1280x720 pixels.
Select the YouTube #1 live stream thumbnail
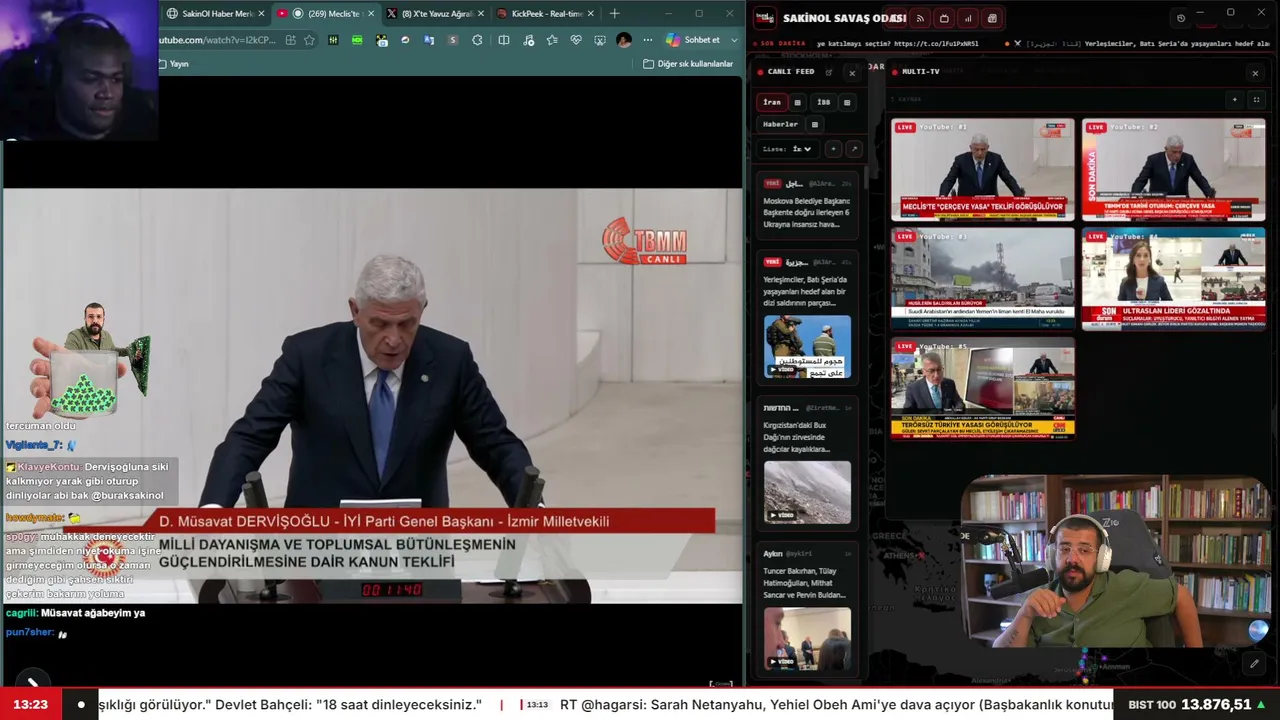click(x=982, y=169)
